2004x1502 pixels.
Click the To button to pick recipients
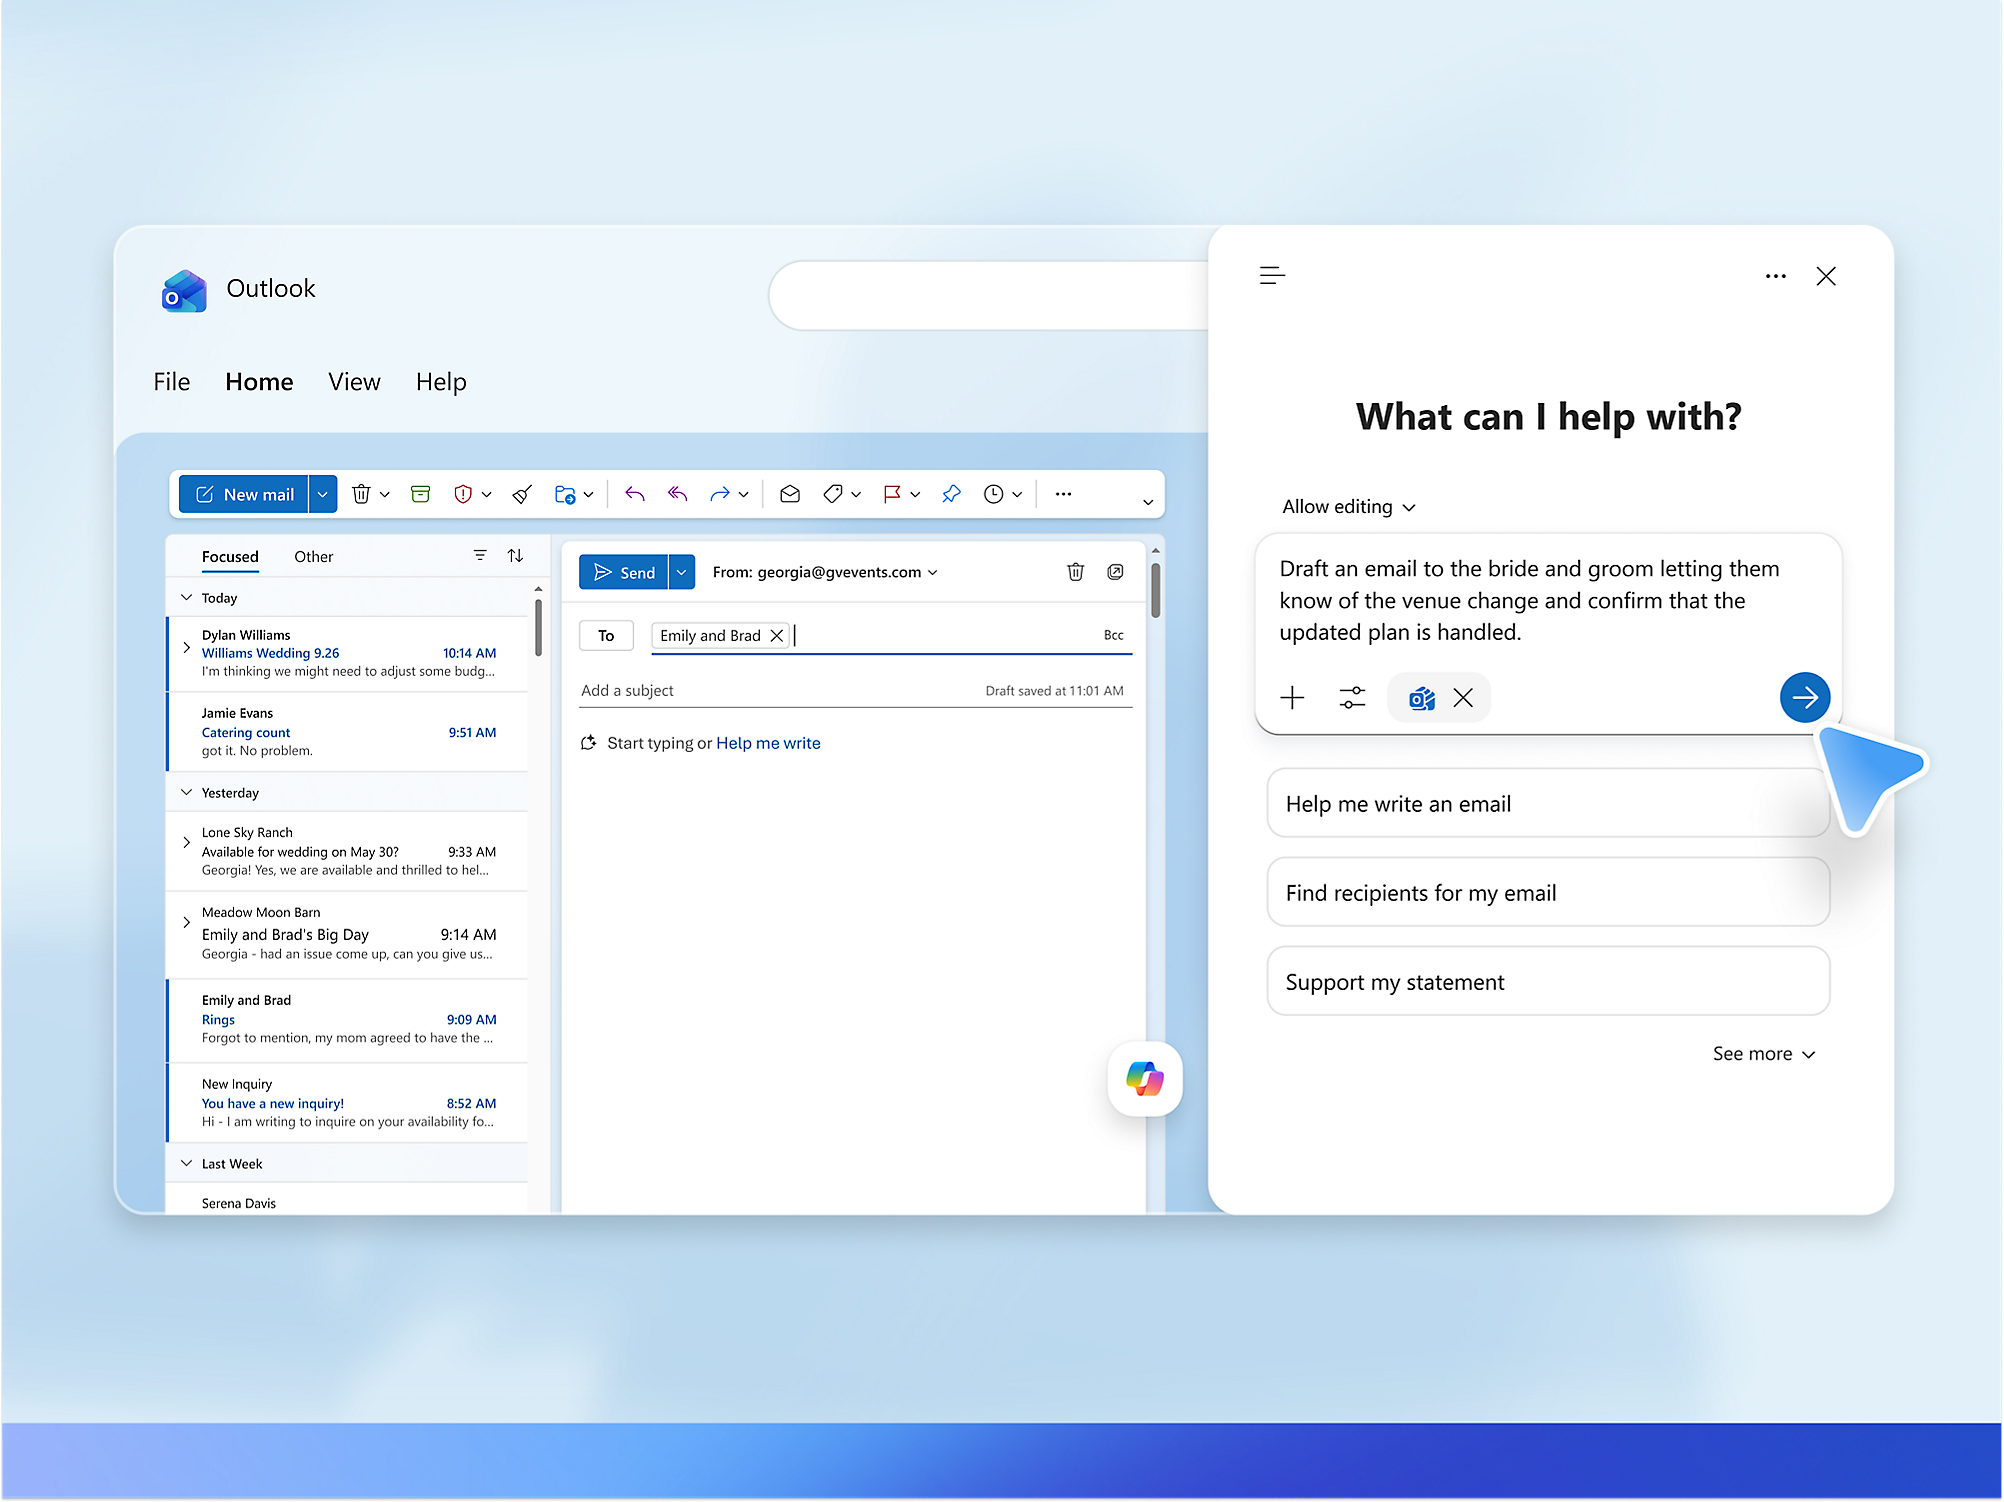point(606,636)
